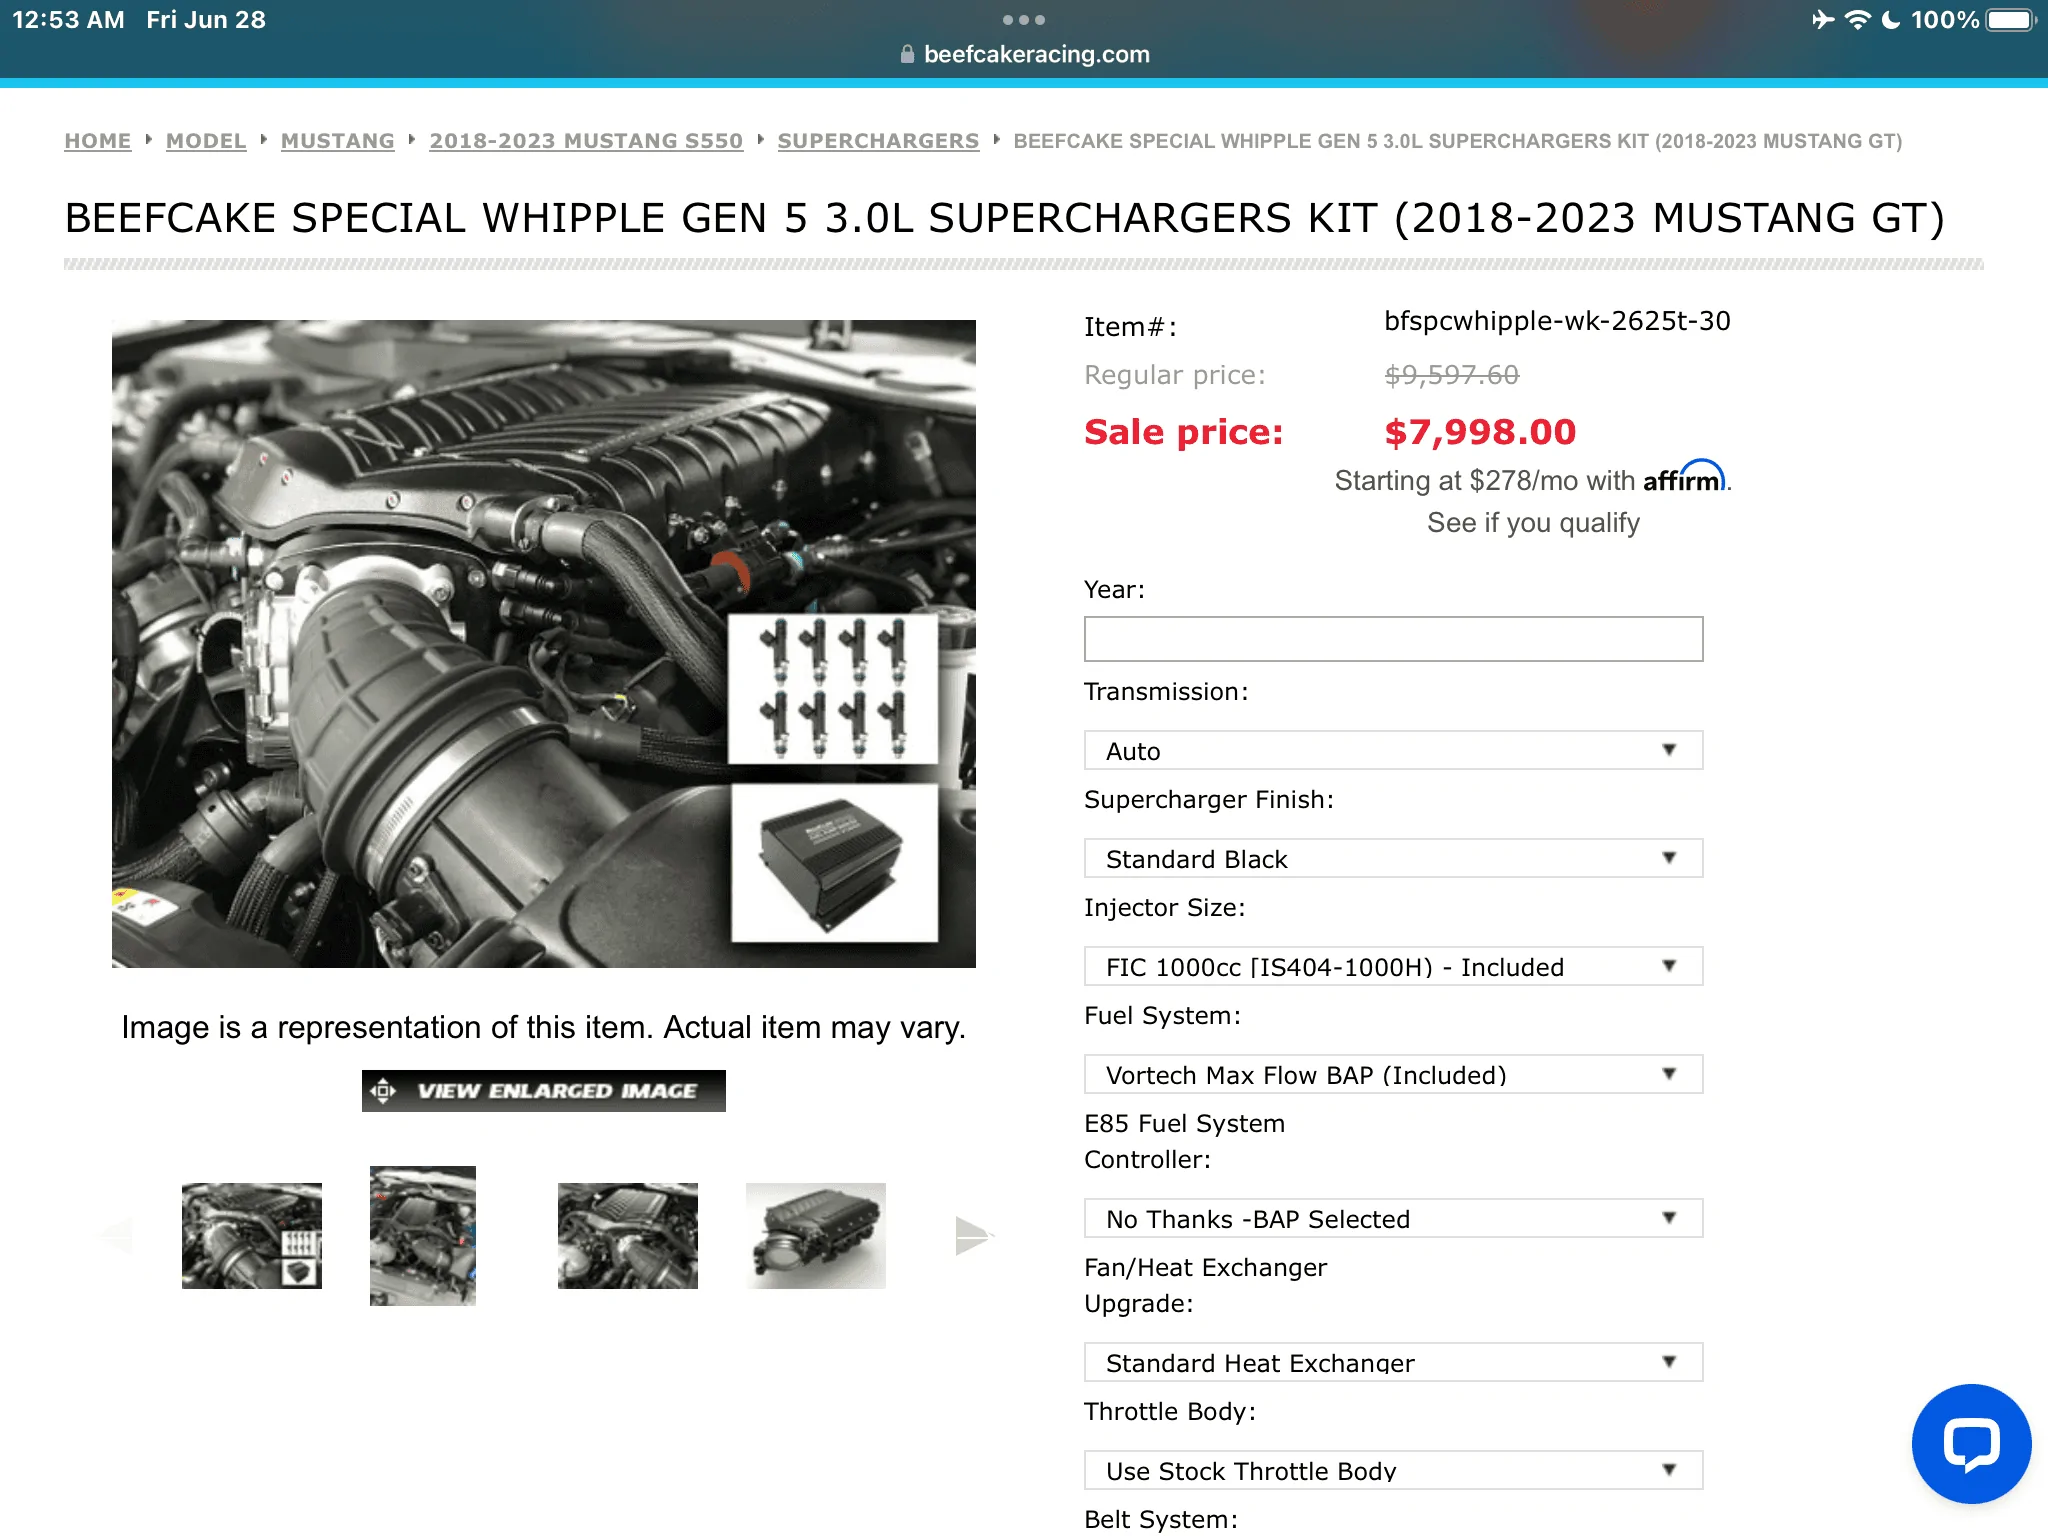Click the sale price $7,998.00
The height and width of the screenshot is (1536, 2048).
pyautogui.click(x=1480, y=432)
